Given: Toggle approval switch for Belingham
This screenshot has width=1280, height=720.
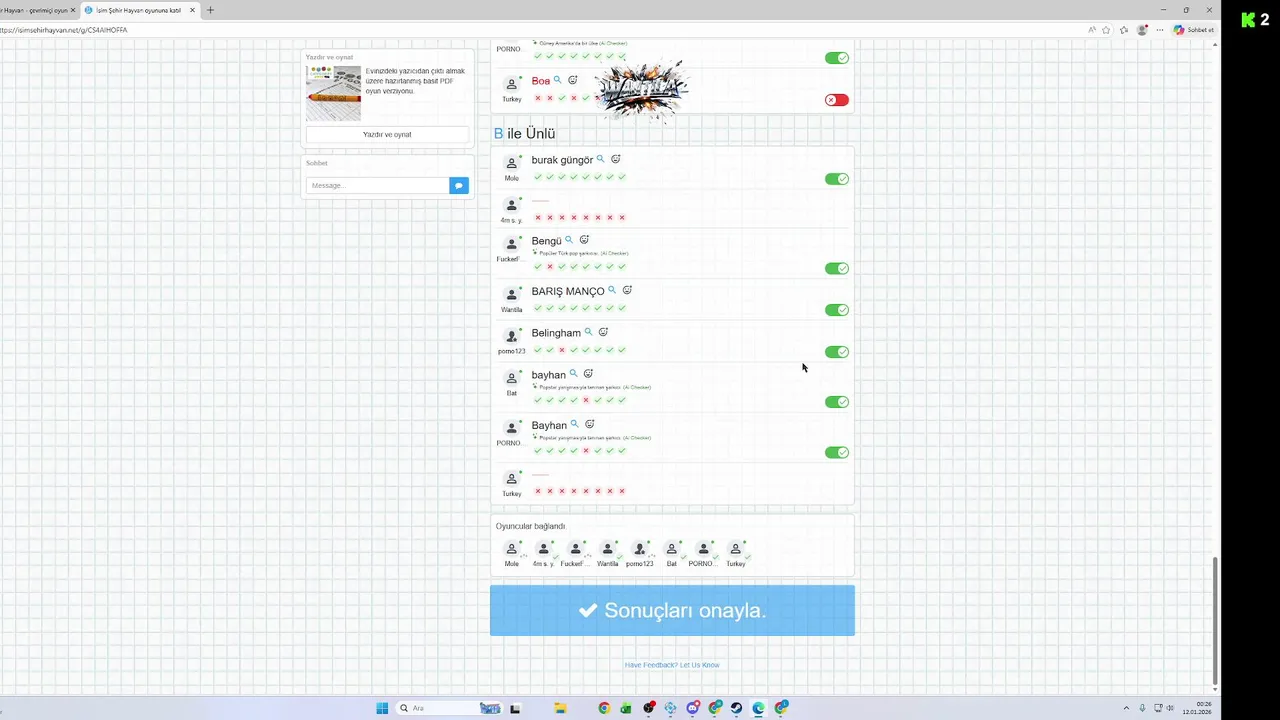Looking at the screenshot, I should click(x=837, y=352).
